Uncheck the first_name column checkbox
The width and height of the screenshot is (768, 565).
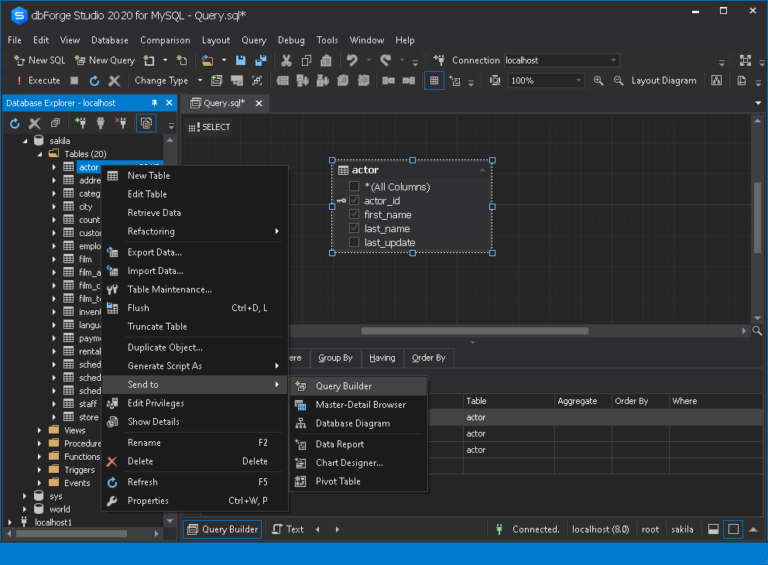click(354, 215)
